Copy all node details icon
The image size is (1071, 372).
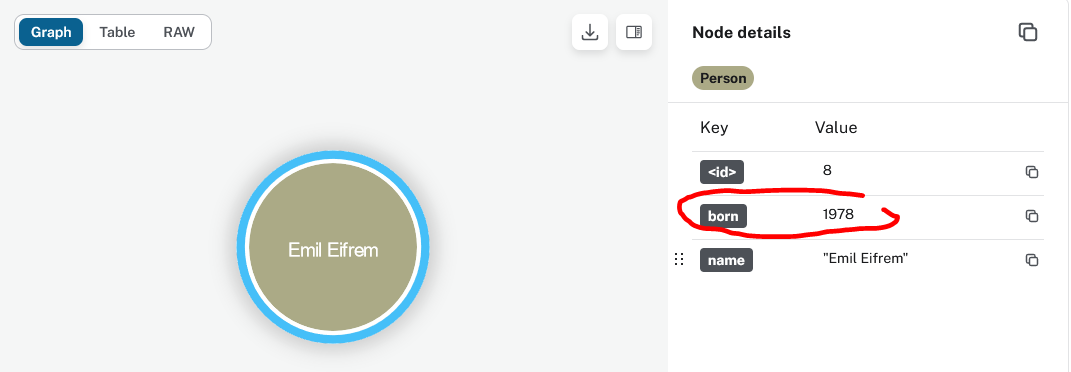(1027, 32)
